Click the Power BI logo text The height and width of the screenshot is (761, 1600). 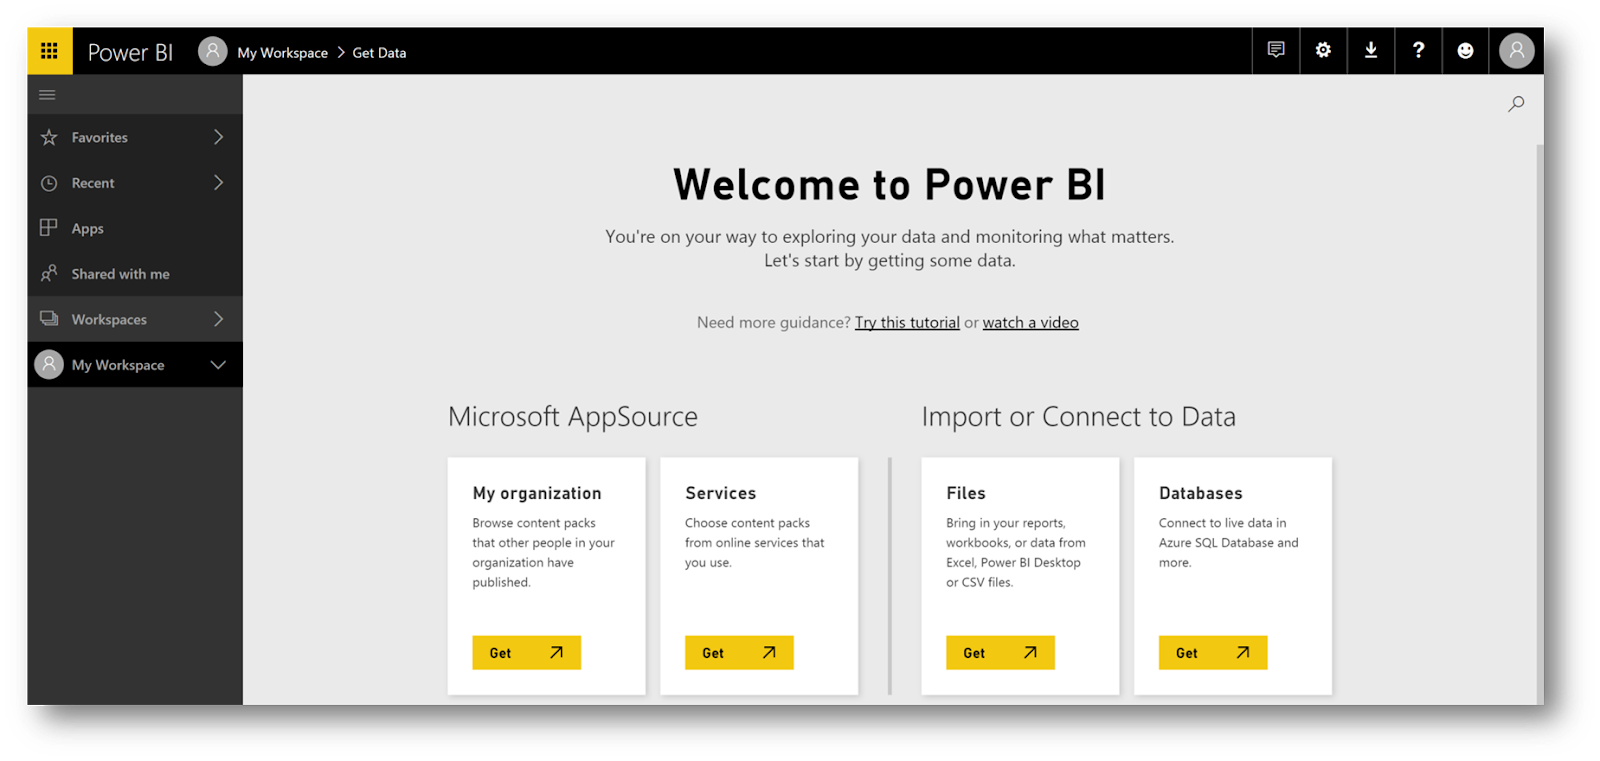(x=130, y=53)
